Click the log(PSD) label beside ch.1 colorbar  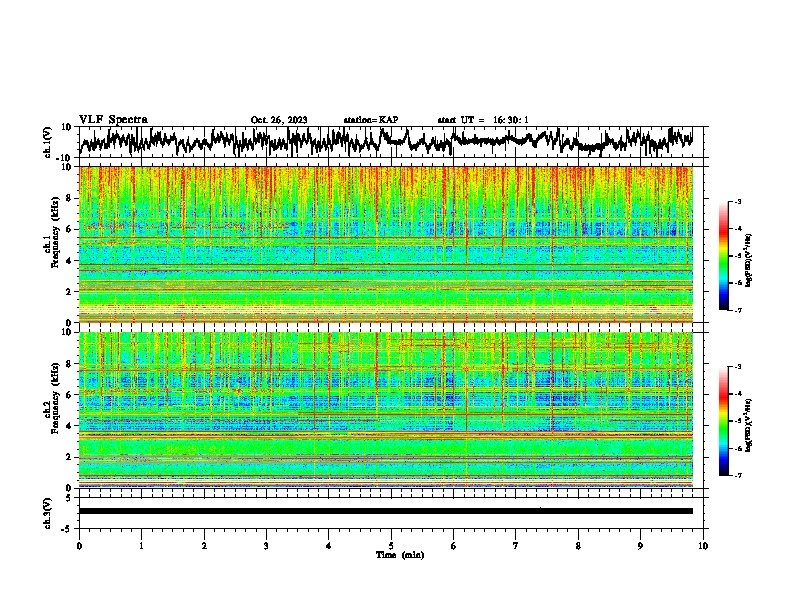click(748, 260)
